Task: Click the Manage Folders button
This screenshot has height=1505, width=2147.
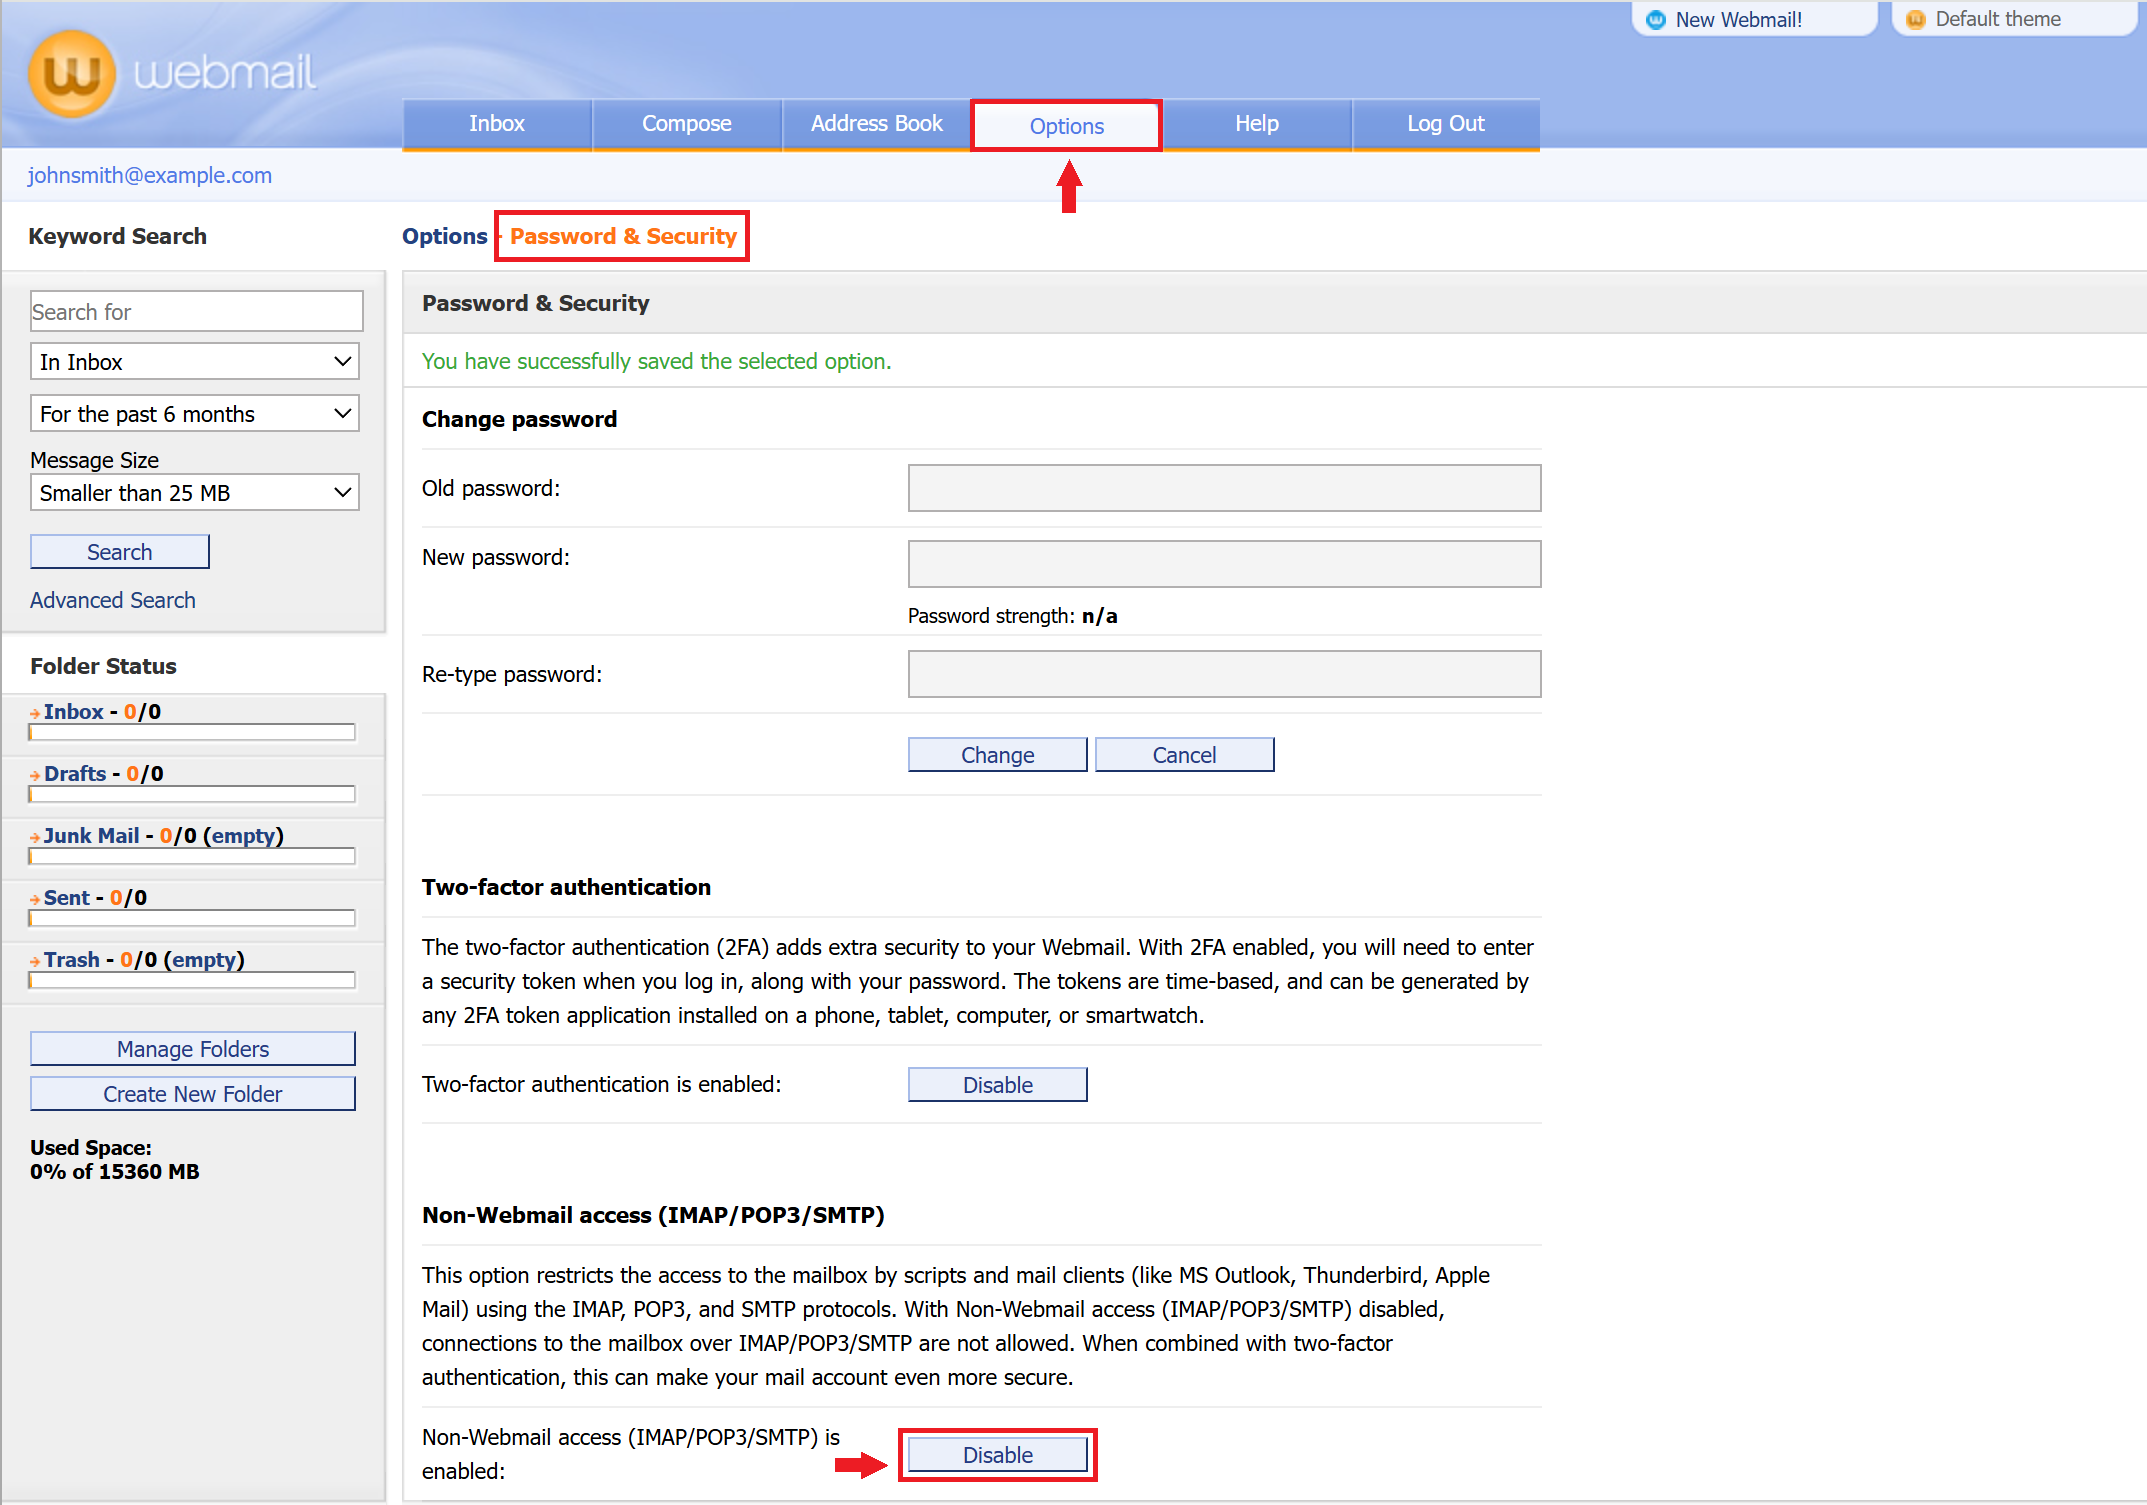Action: 193,1049
